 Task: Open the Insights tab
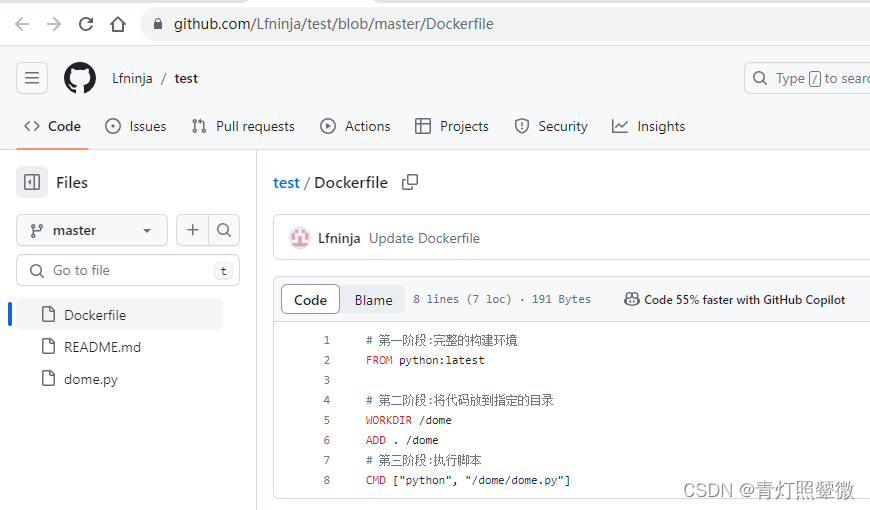tap(649, 127)
